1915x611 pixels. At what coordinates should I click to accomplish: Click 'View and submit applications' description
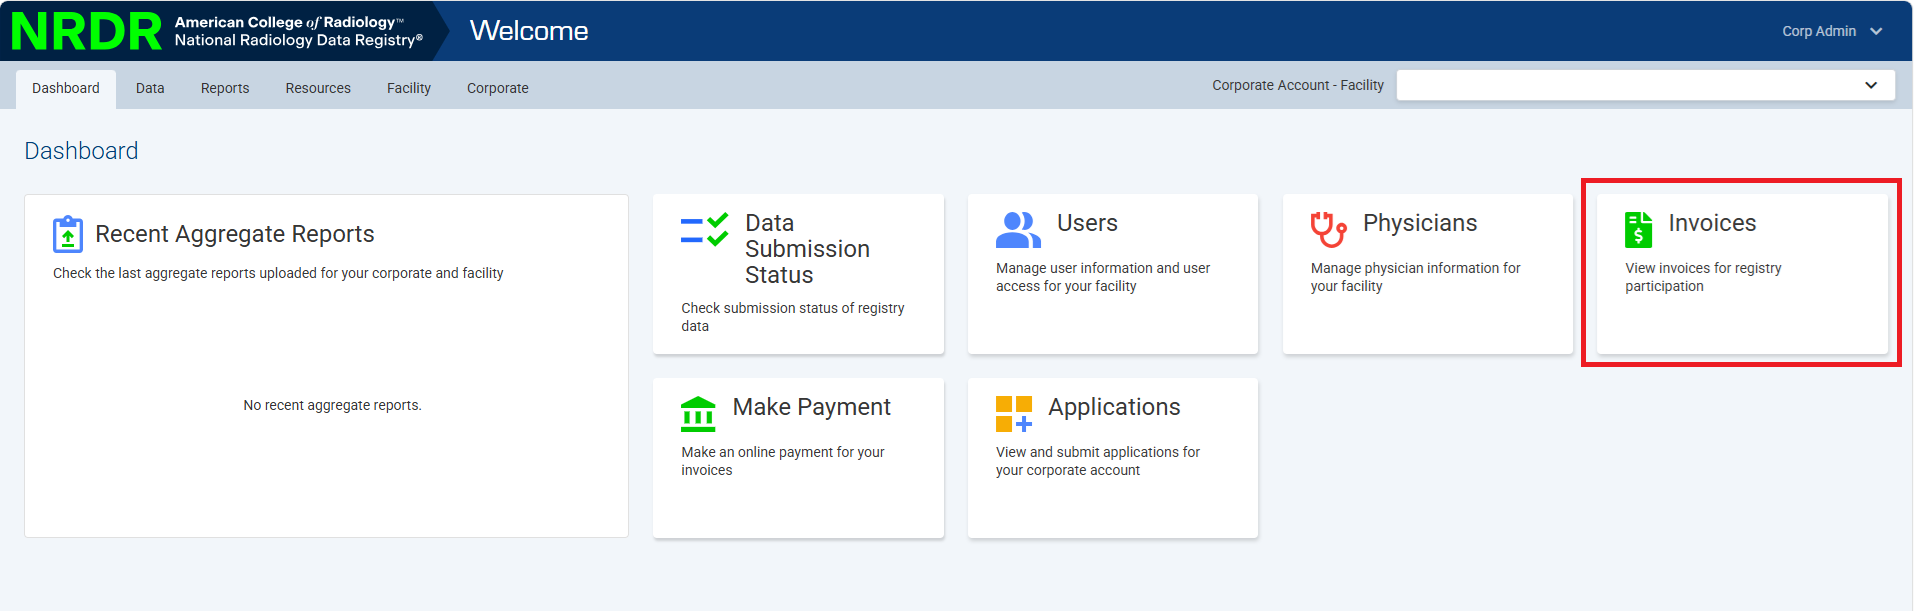pyautogui.click(x=1098, y=461)
